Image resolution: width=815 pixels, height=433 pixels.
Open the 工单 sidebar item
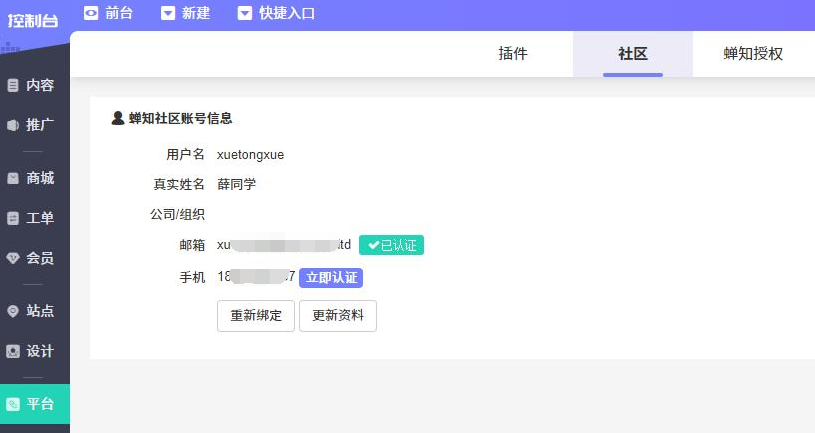pyautogui.click(x=31, y=218)
